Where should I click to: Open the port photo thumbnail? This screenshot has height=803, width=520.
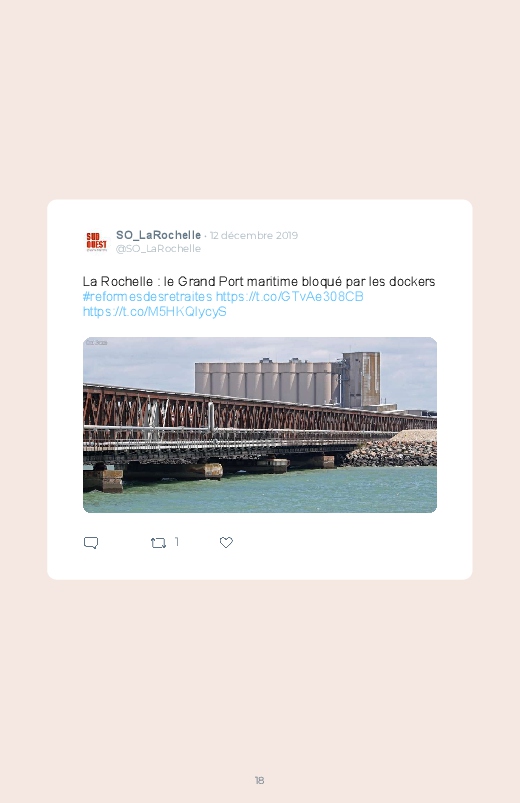point(260,425)
